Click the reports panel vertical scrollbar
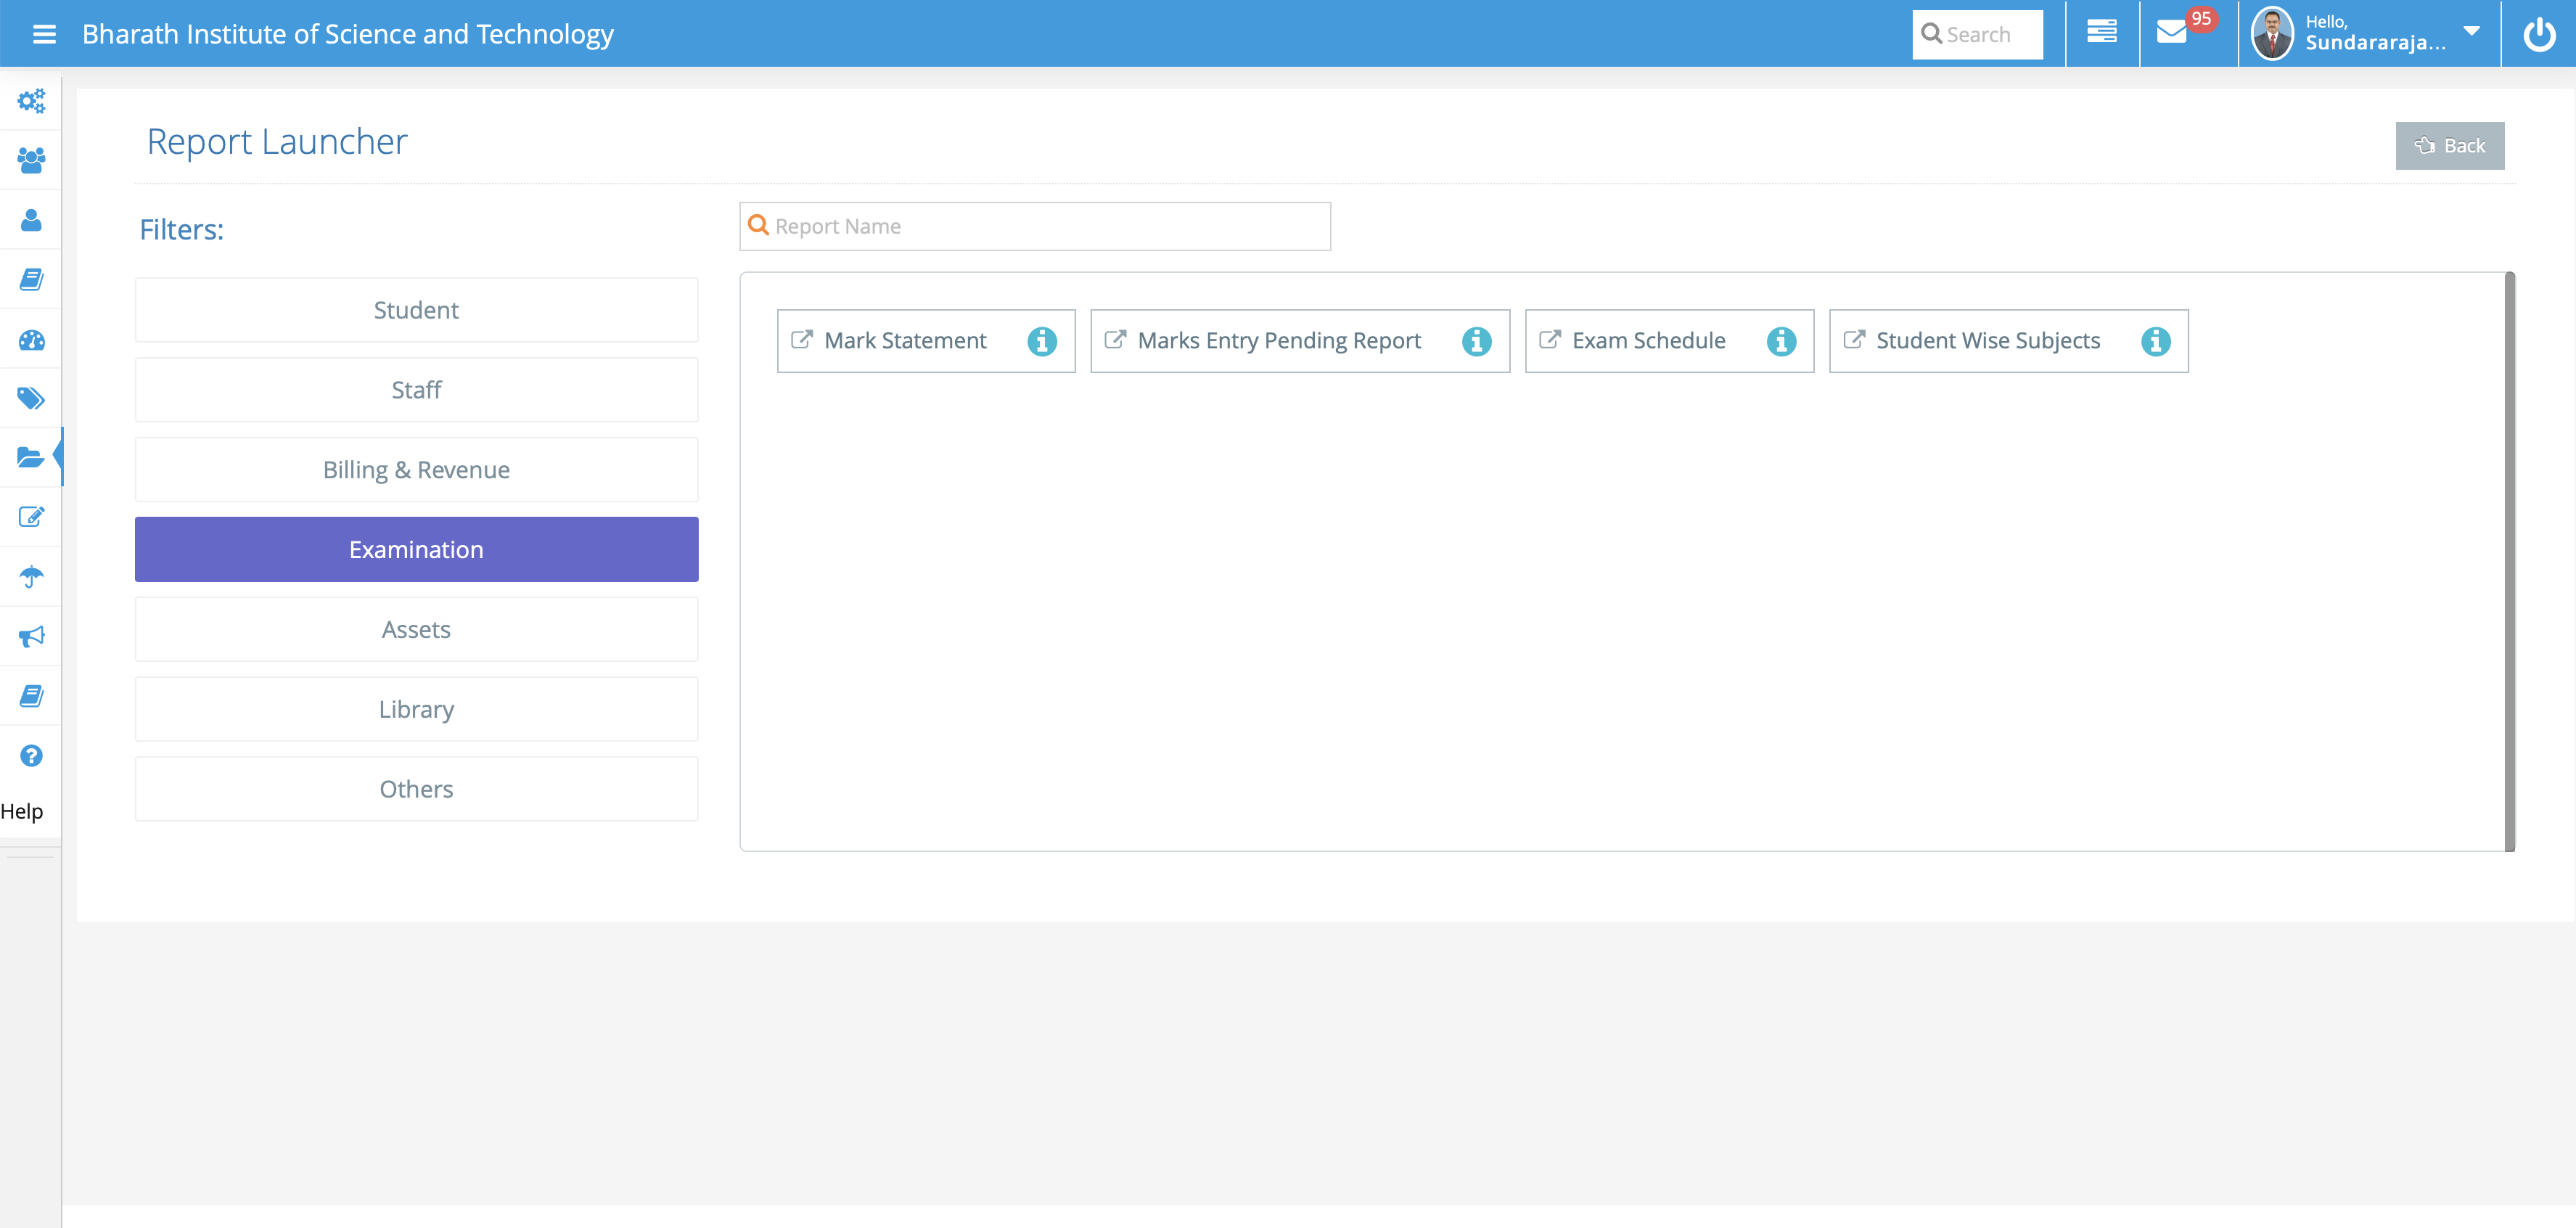Viewport: 2576px width, 1228px height. tap(2509, 560)
